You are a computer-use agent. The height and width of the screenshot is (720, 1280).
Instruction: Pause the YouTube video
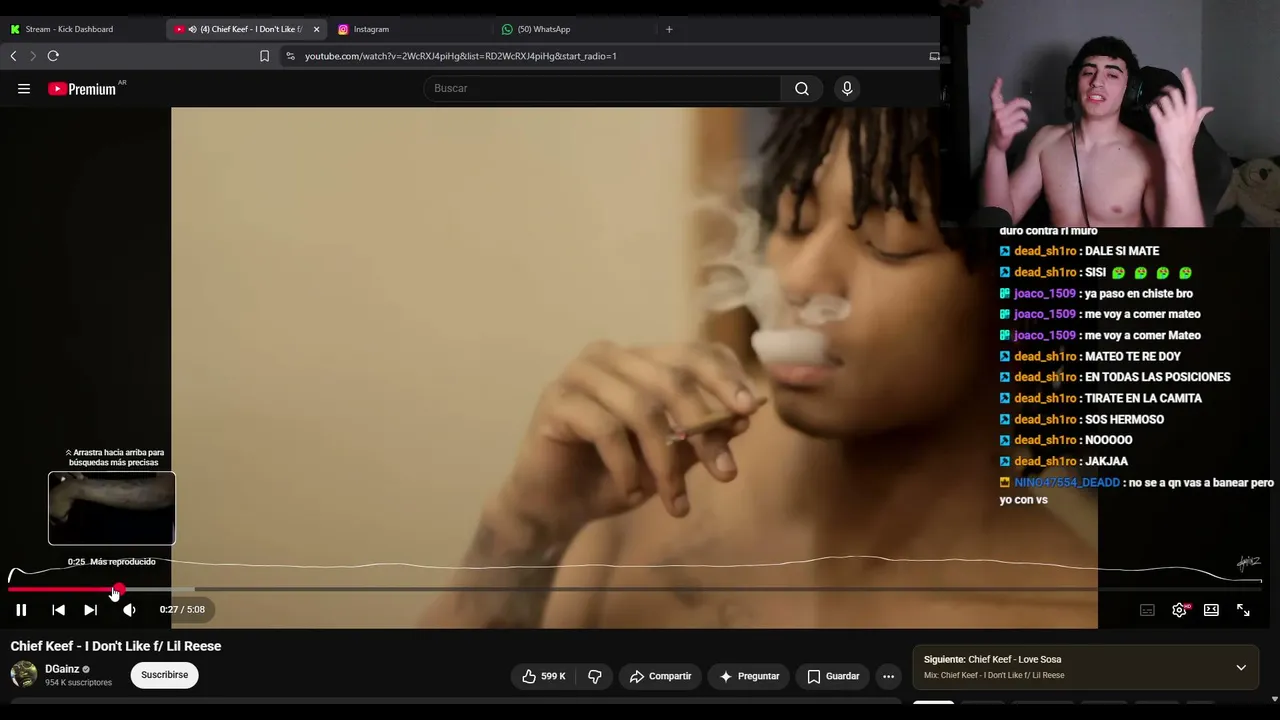point(21,610)
